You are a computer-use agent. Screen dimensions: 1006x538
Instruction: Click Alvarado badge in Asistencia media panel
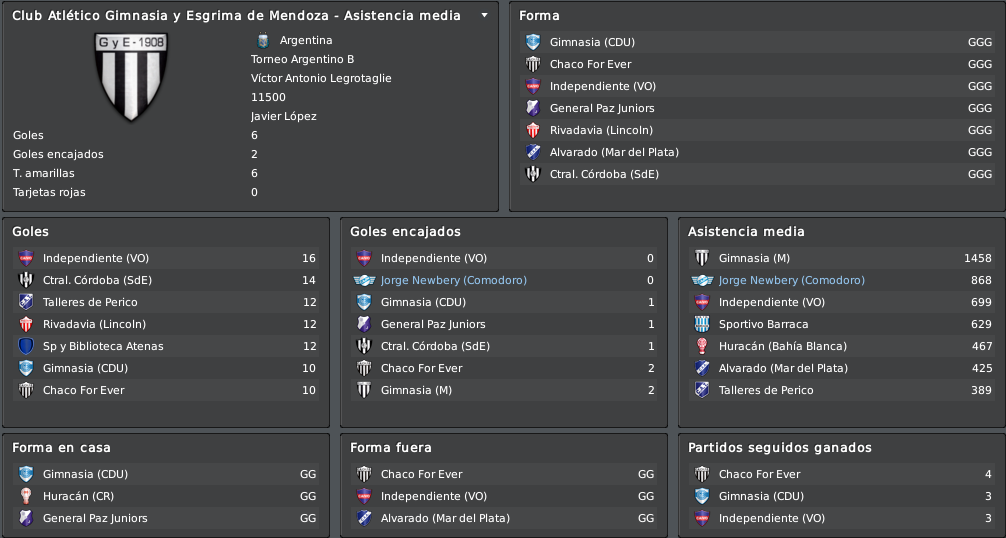[702, 368]
